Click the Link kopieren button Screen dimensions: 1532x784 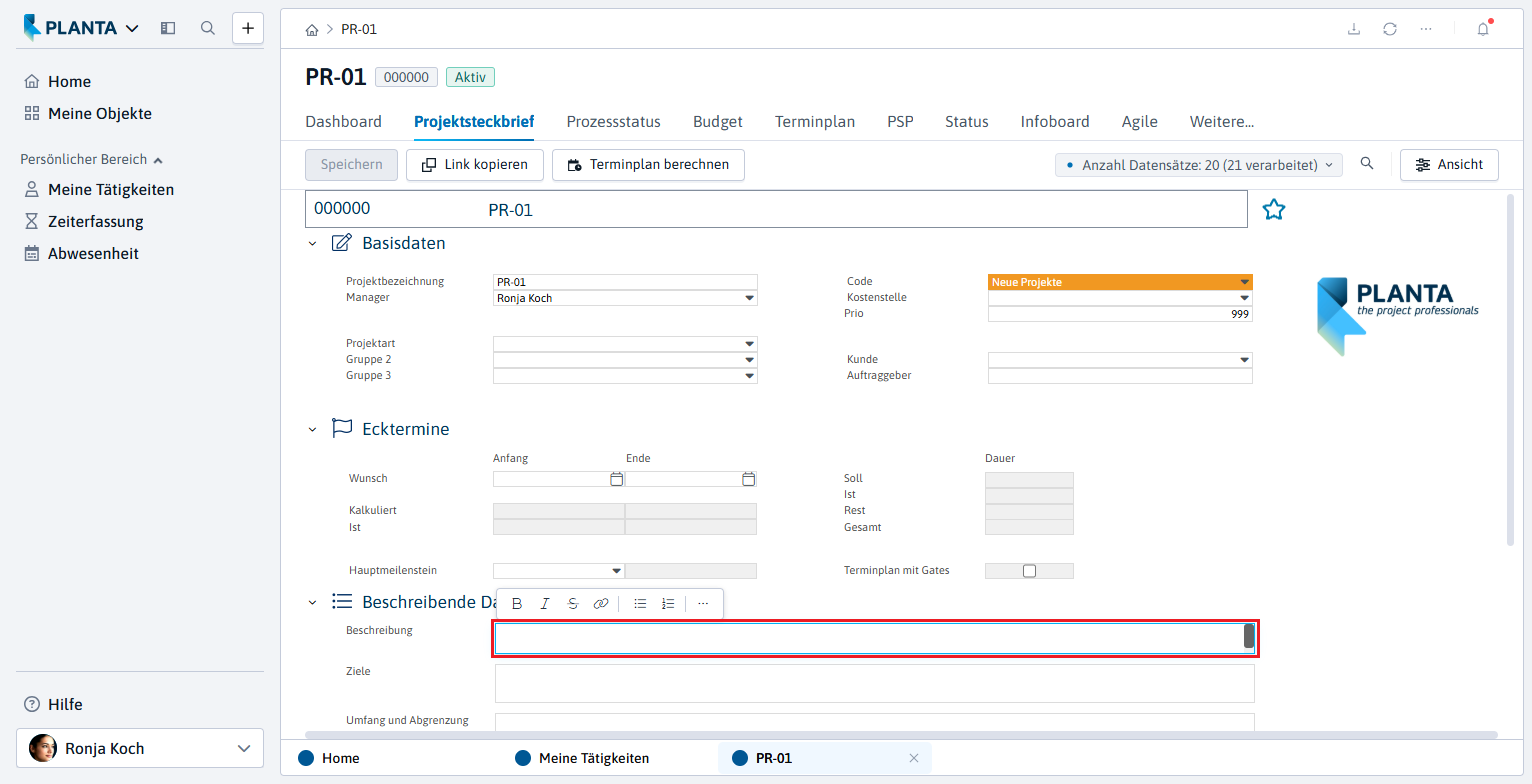click(x=474, y=165)
